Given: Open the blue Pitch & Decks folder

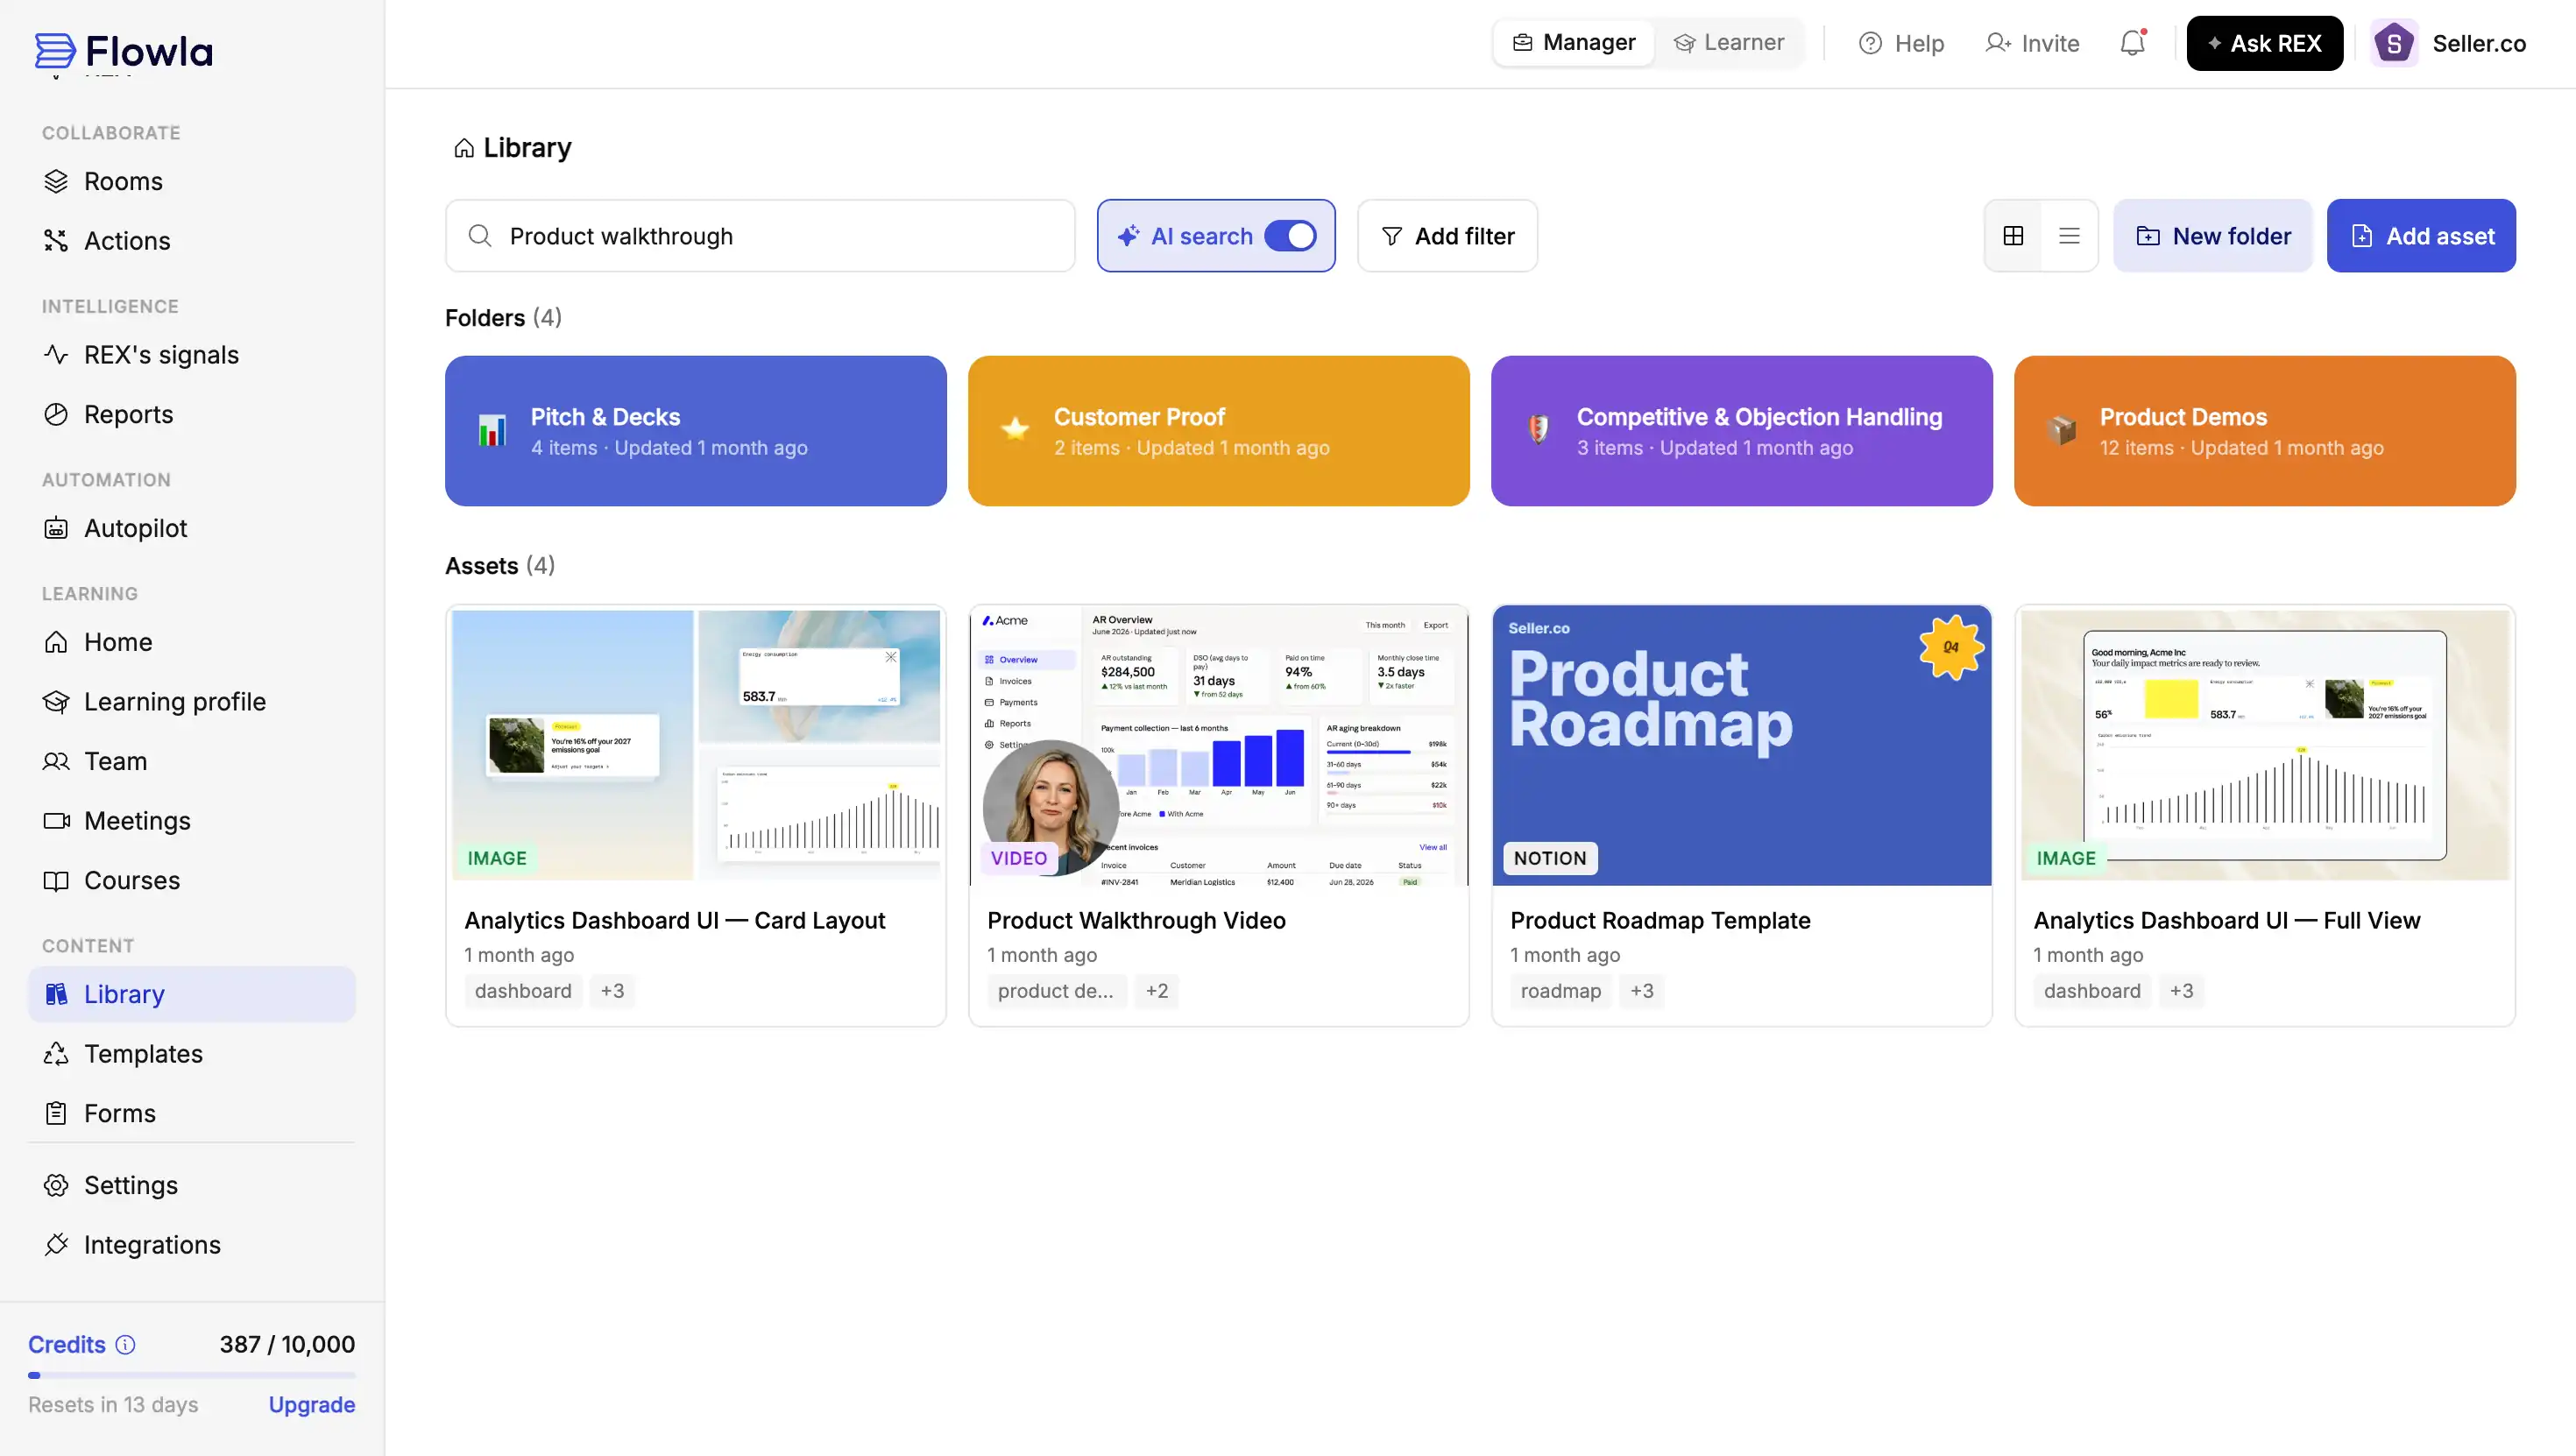Looking at the screenshot, I should coord(696,431).
